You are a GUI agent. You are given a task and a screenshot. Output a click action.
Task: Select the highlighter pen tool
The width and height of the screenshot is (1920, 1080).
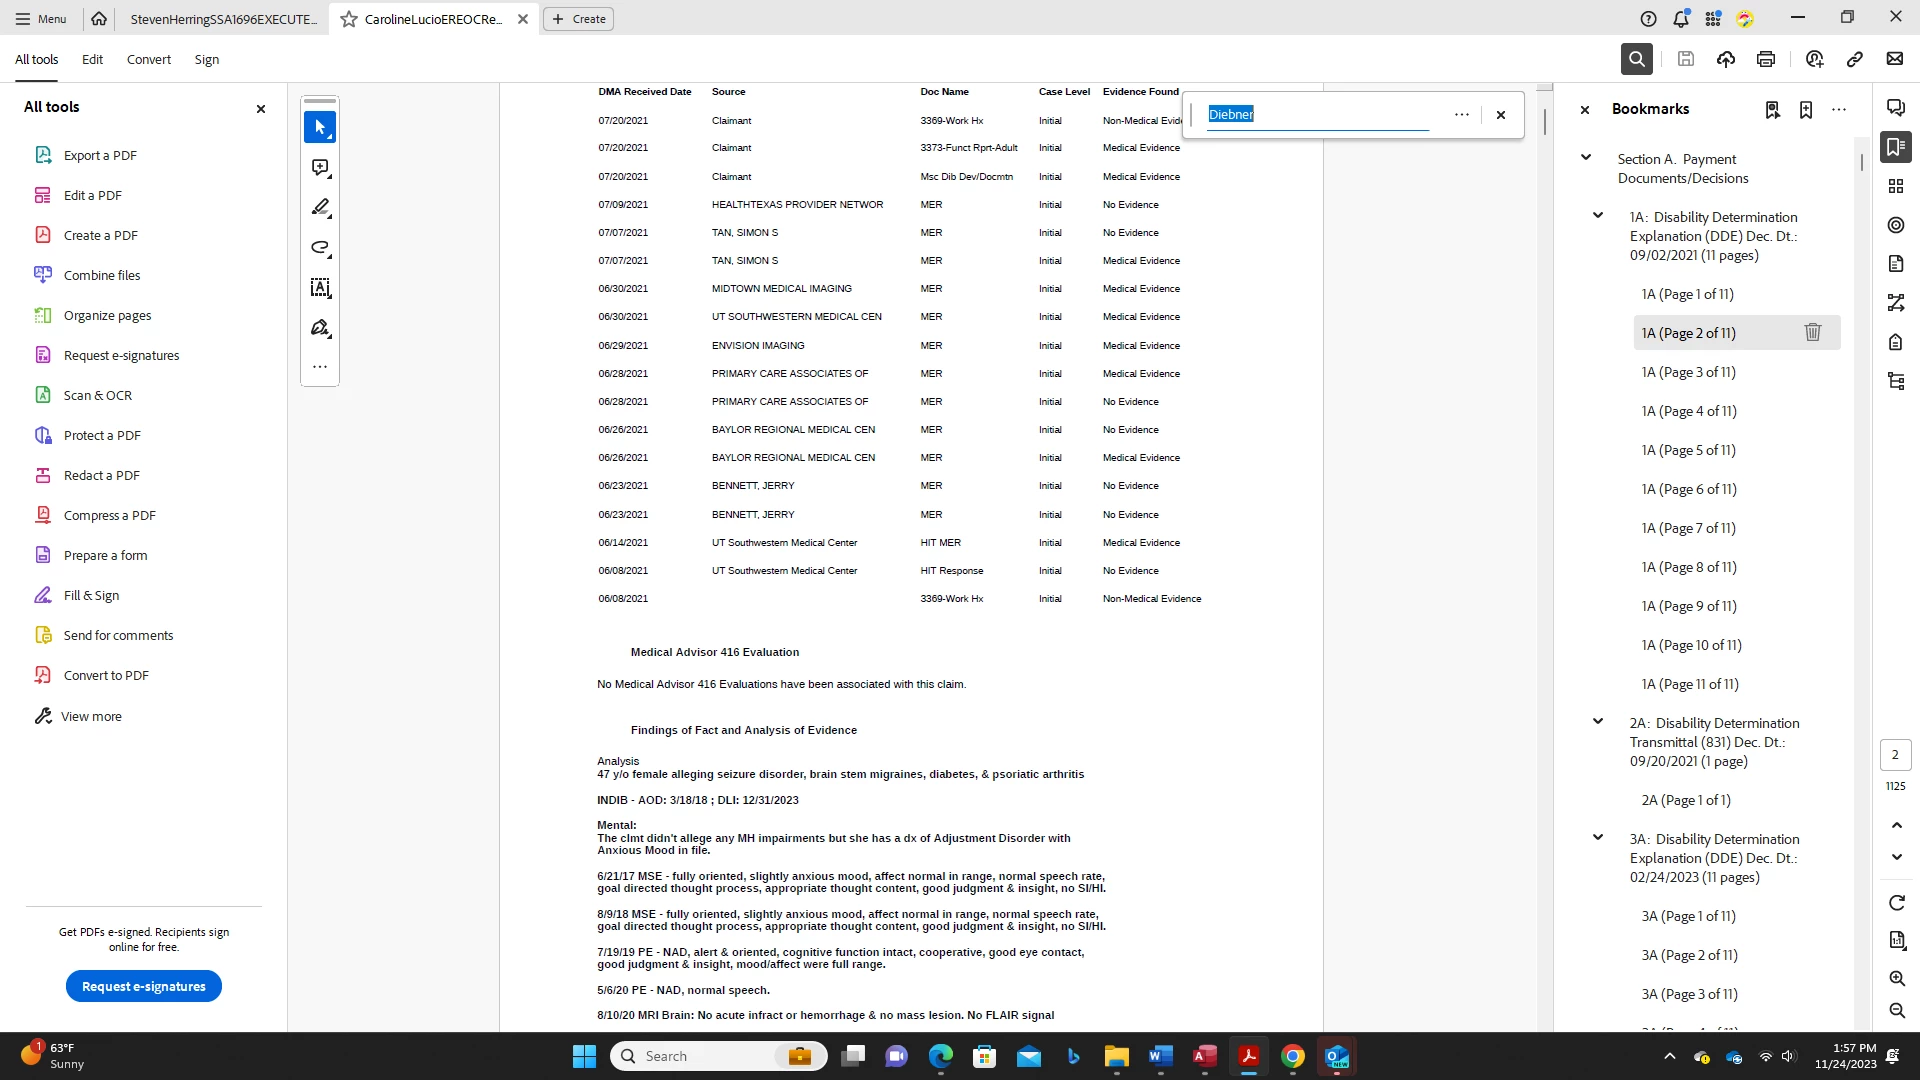point(319,208)
